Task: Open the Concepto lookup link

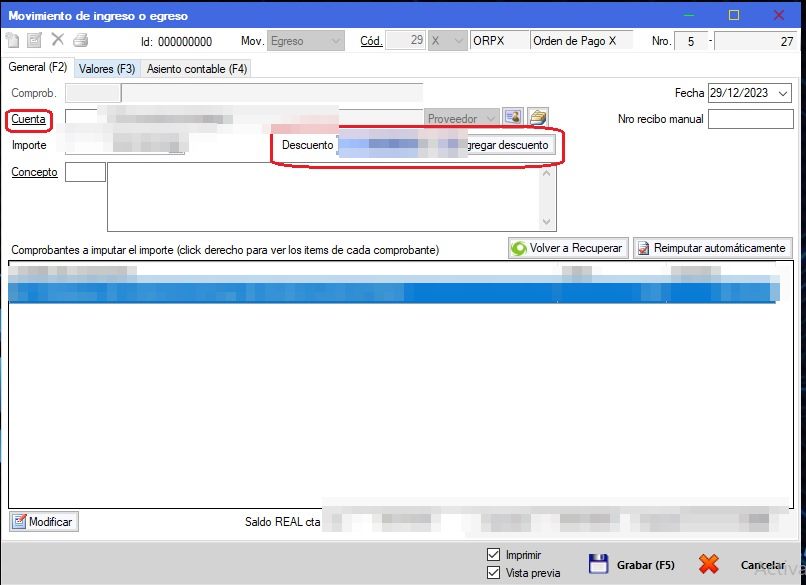Action: (34, 172)
